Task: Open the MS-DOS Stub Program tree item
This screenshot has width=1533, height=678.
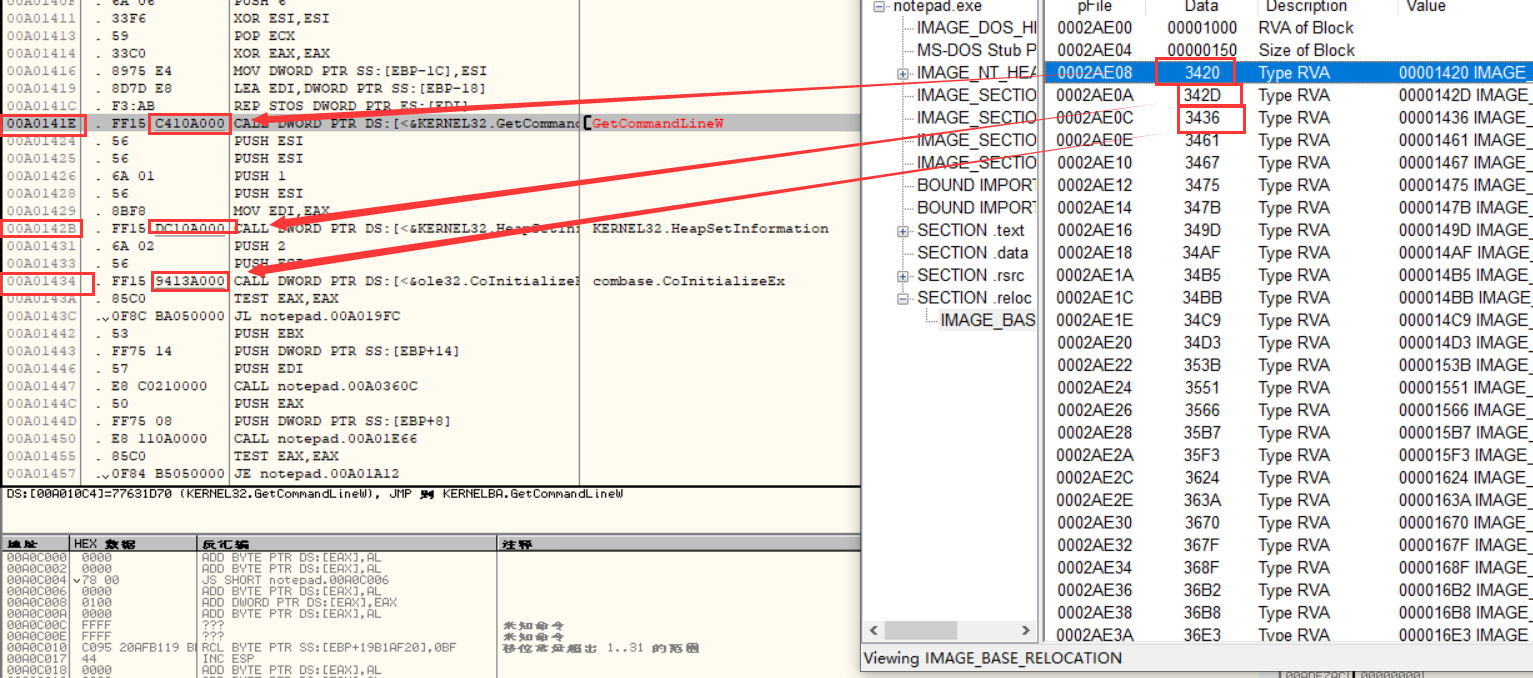Action: [x=976, y=50]
